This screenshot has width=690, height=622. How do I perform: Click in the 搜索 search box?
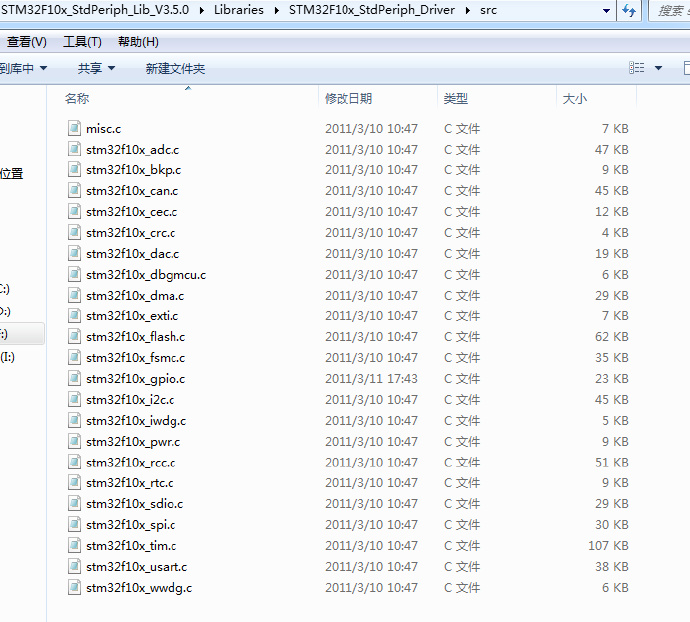click(670, 10)
